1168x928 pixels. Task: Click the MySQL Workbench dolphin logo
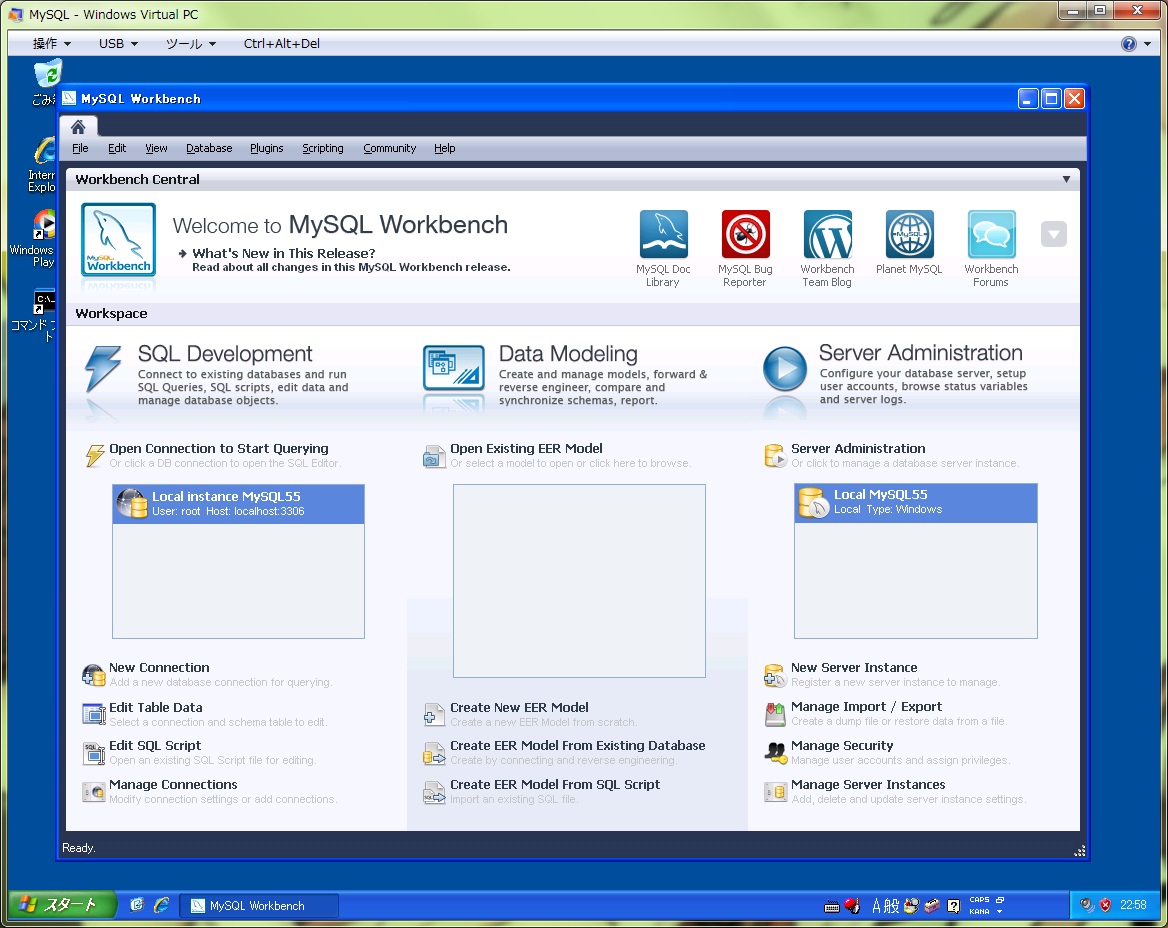click(x=118, y=239)
